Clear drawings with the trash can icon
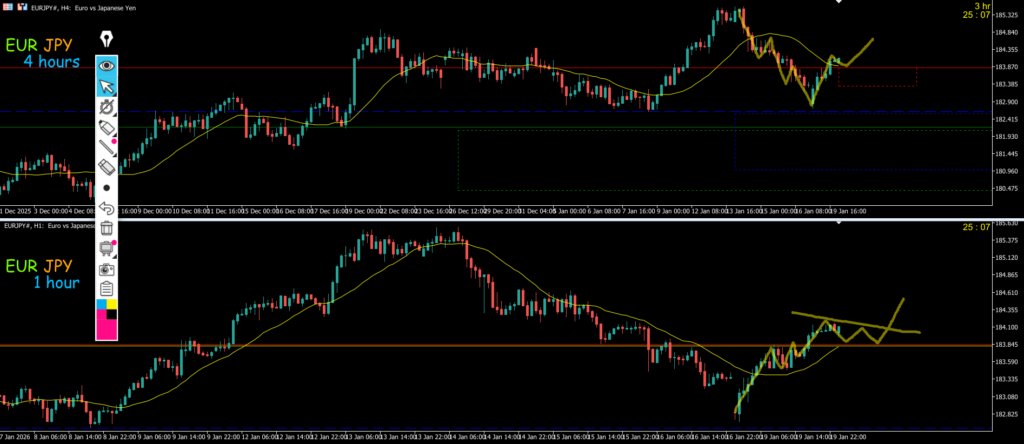Viewport: 1024px width, 444px height. (x=106, y=229)
